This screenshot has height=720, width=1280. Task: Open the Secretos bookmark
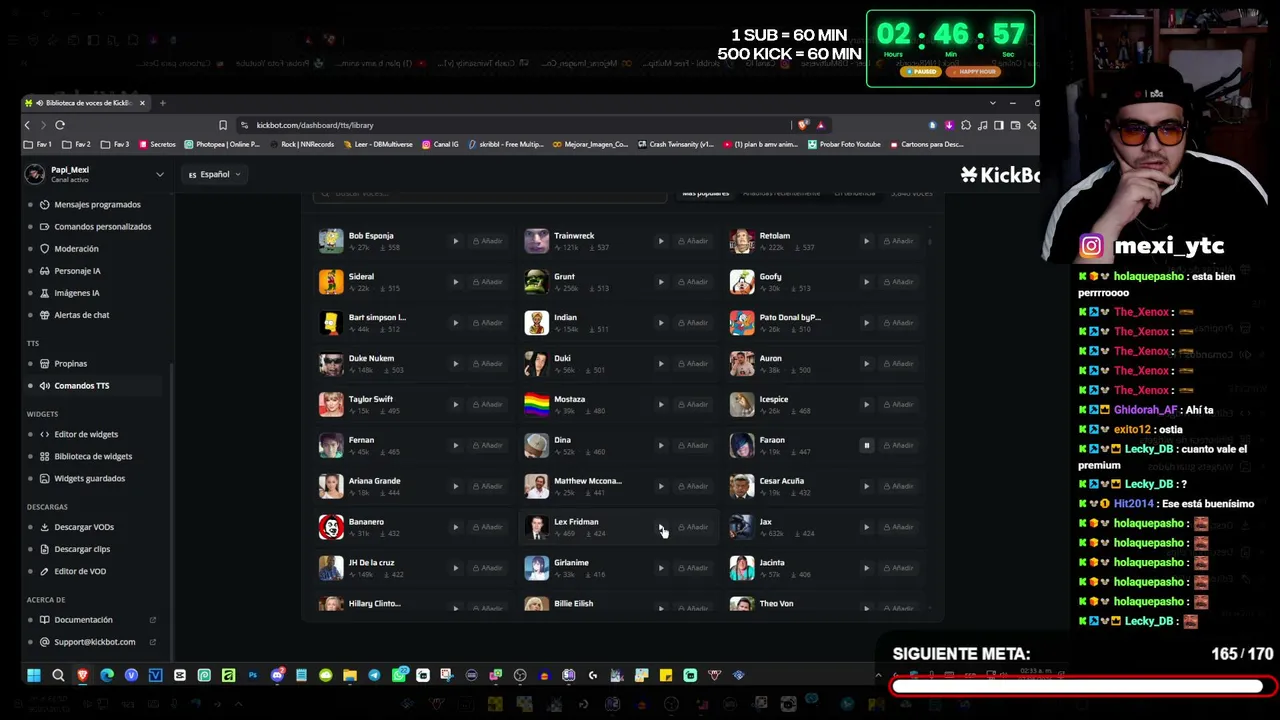click(157, 144)
